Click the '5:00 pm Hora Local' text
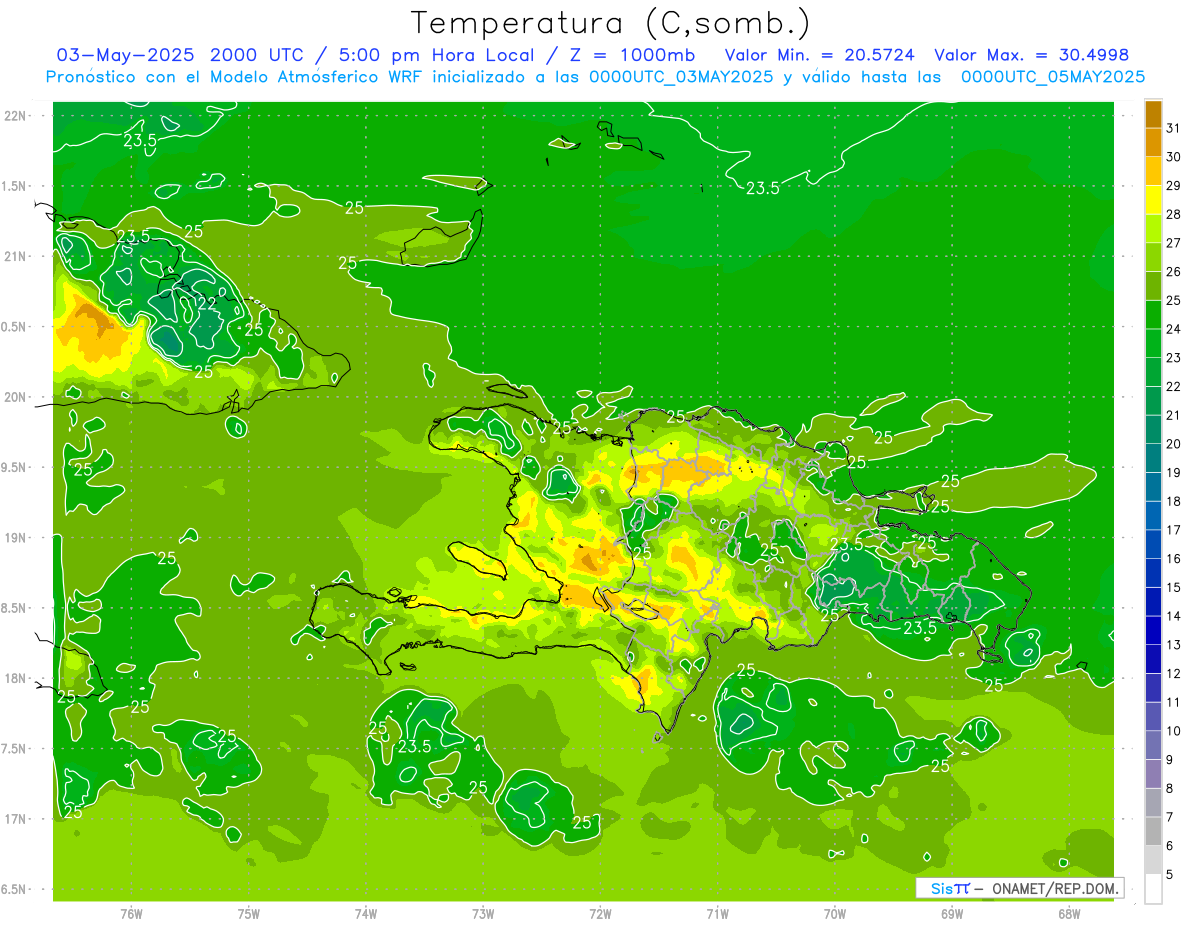This screenshot has height=927, width=1200. click(x=437, y=55)
